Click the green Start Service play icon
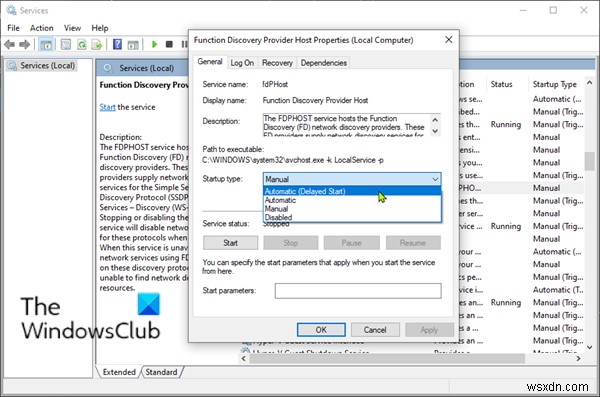Screen dimensions: 600x397 [154, 44]
